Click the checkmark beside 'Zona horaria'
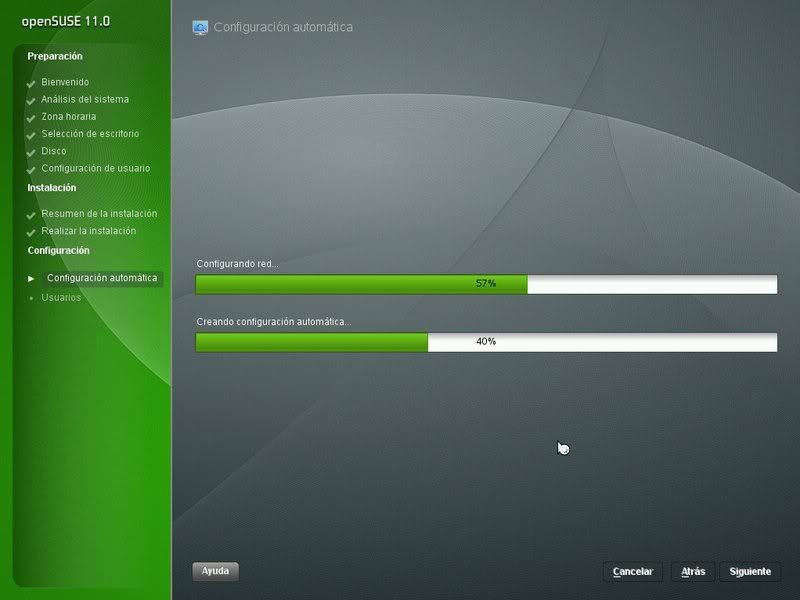Viewport: 800px width, 600px height. pyautogui.click(x=31, y=118)
